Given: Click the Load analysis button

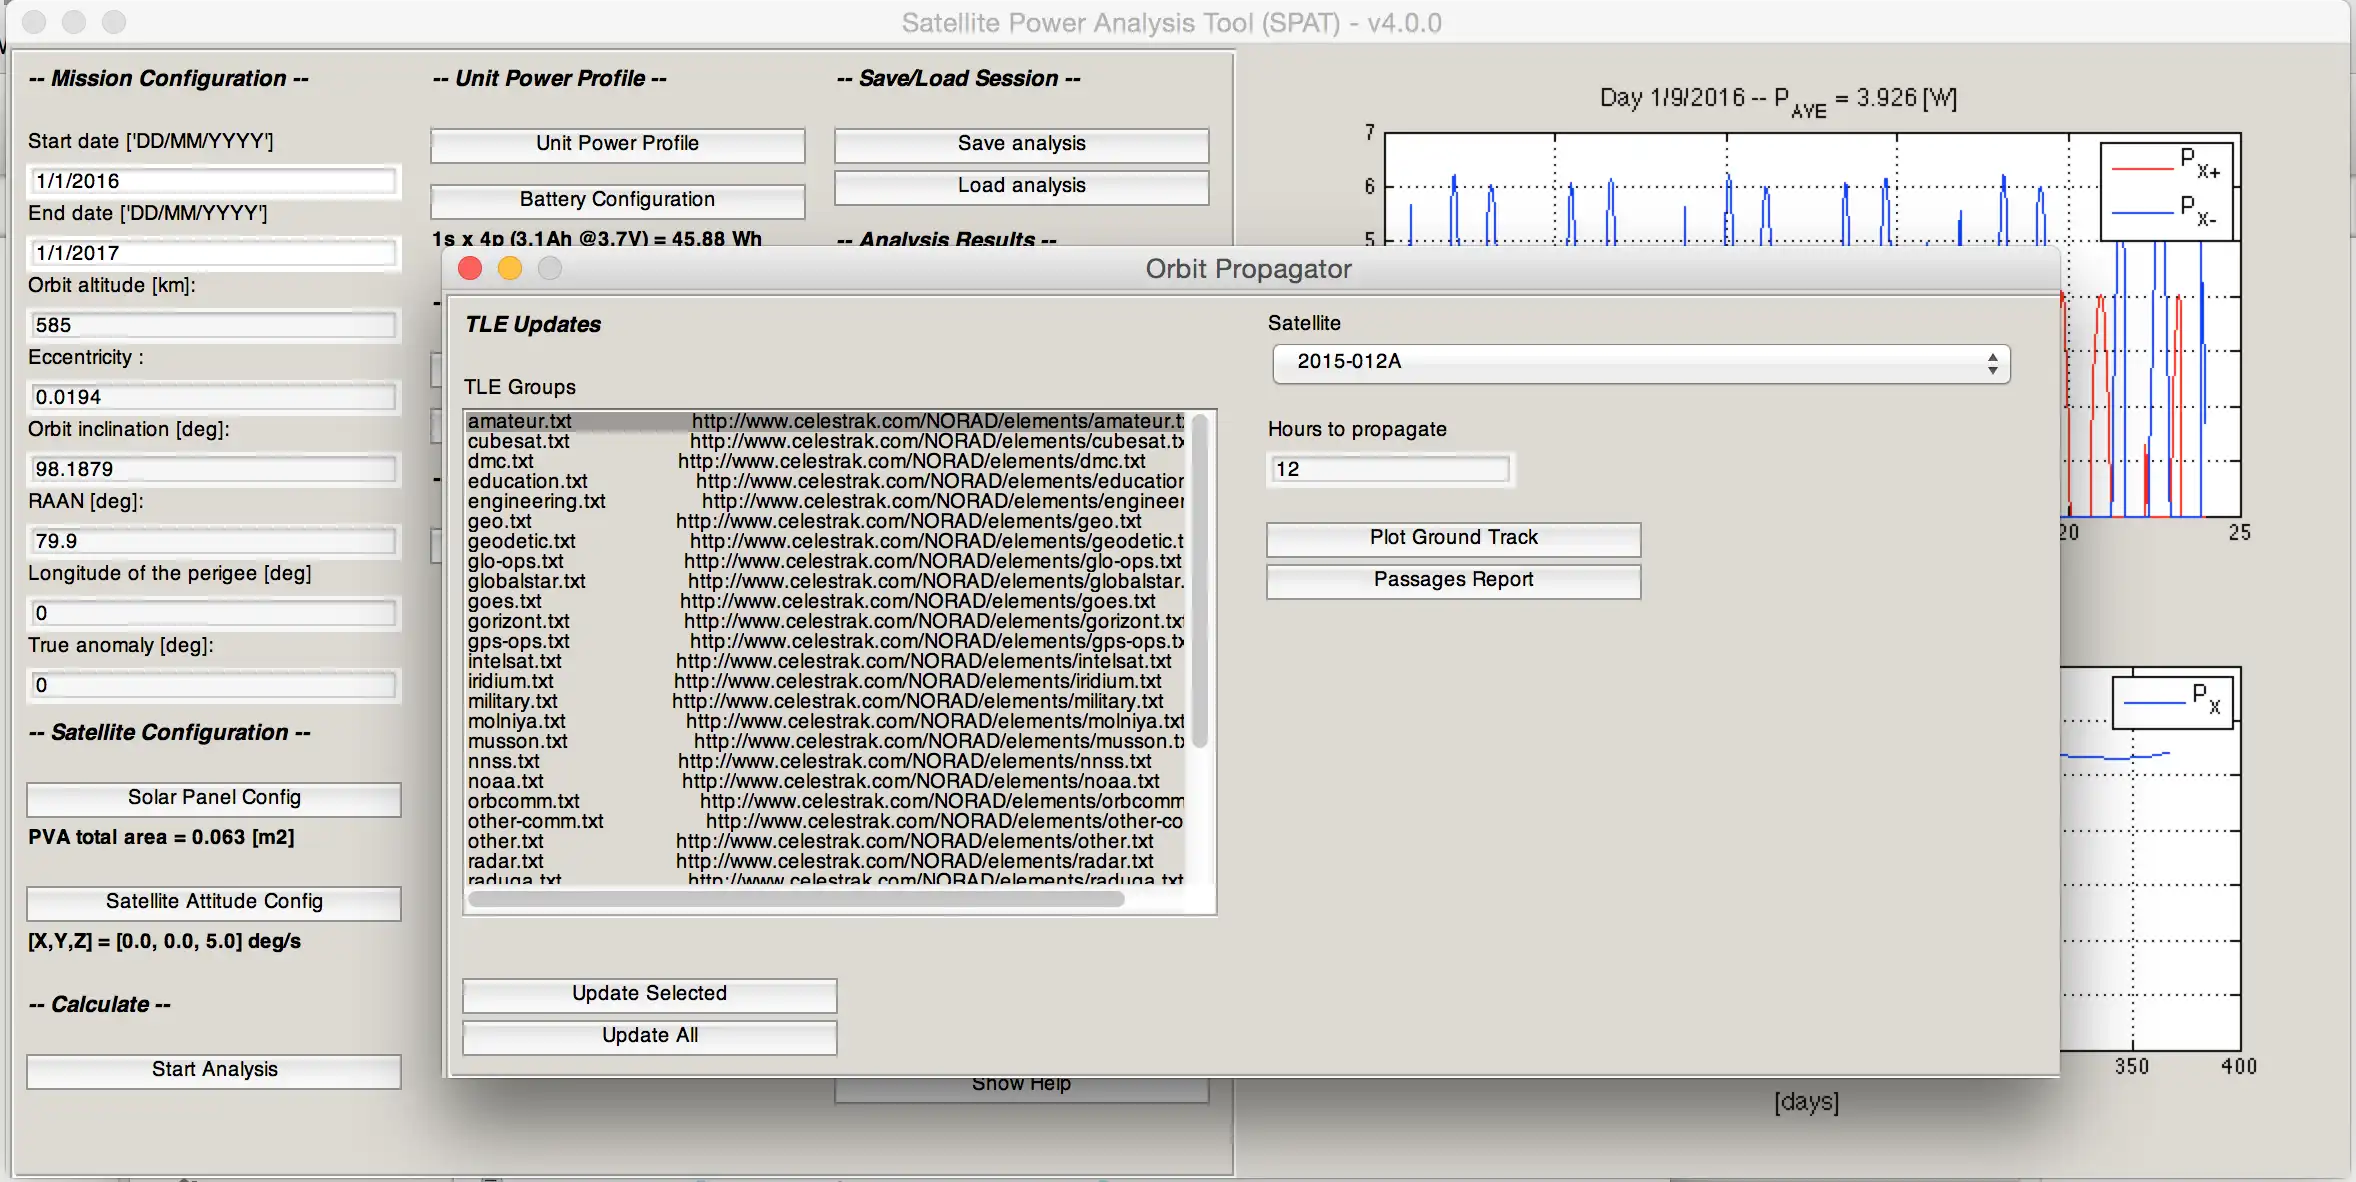Looking at the screenshot, I should coord(1022,185).
